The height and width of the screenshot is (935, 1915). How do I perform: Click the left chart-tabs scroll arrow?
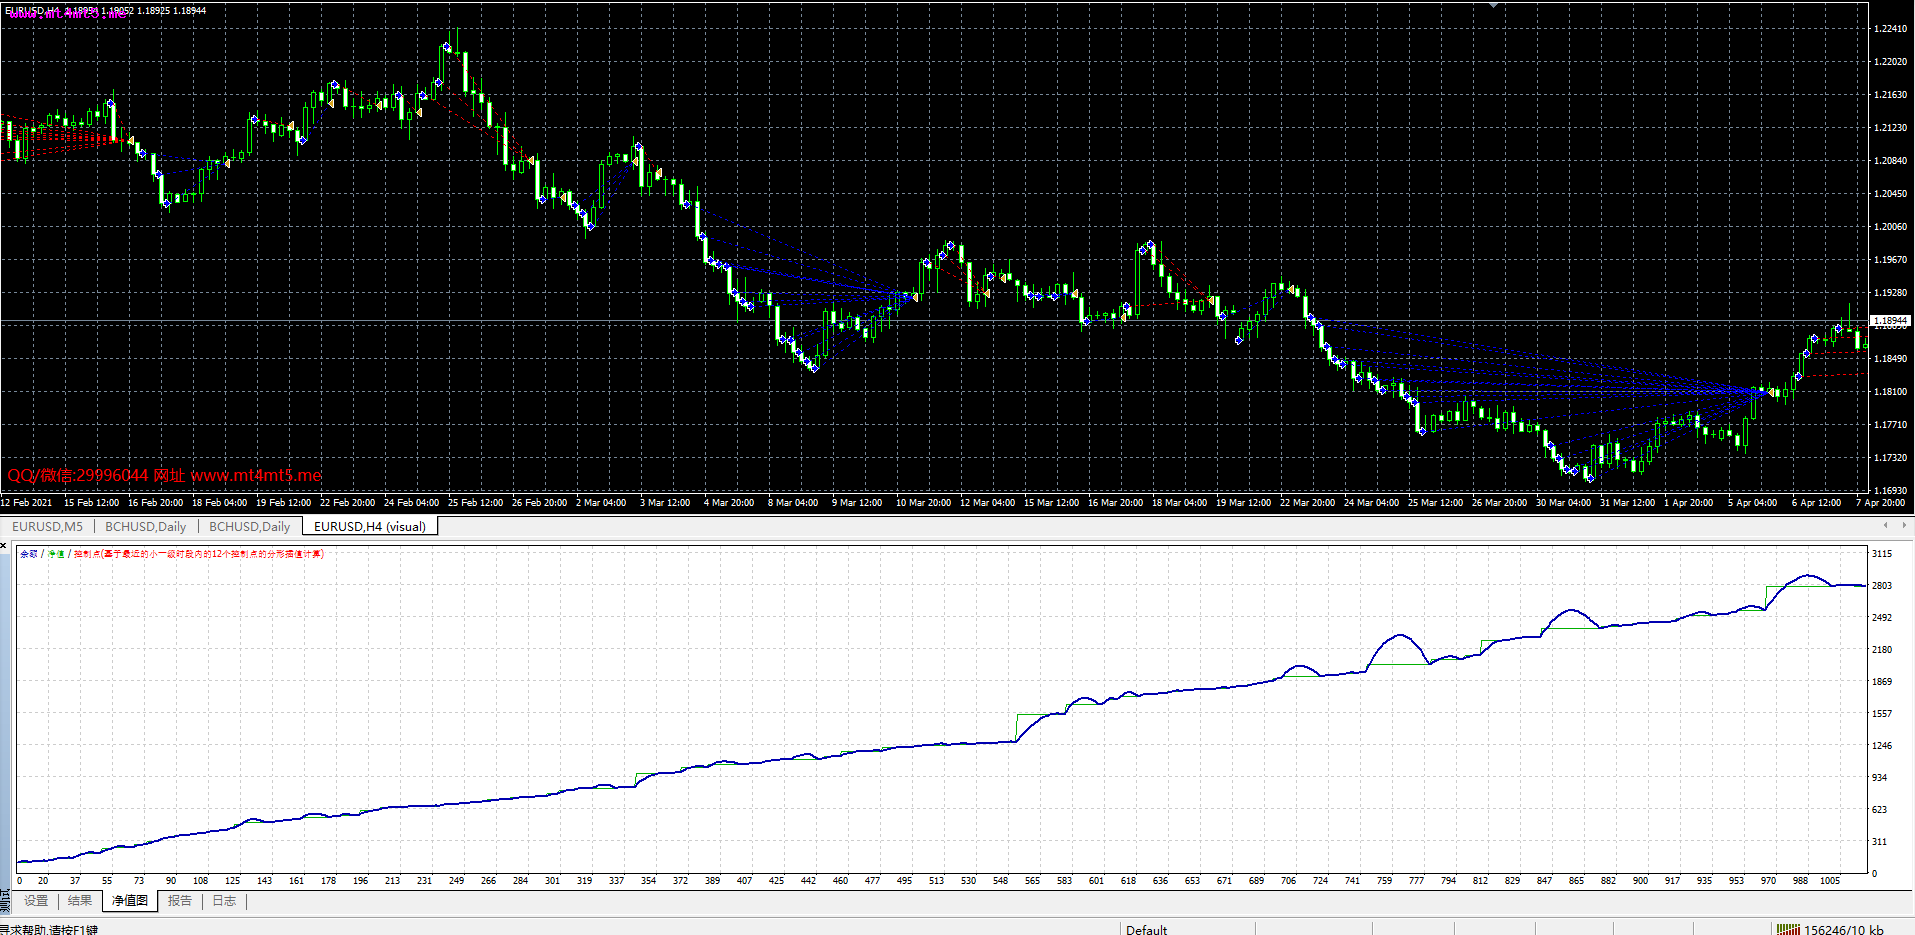1885,525
